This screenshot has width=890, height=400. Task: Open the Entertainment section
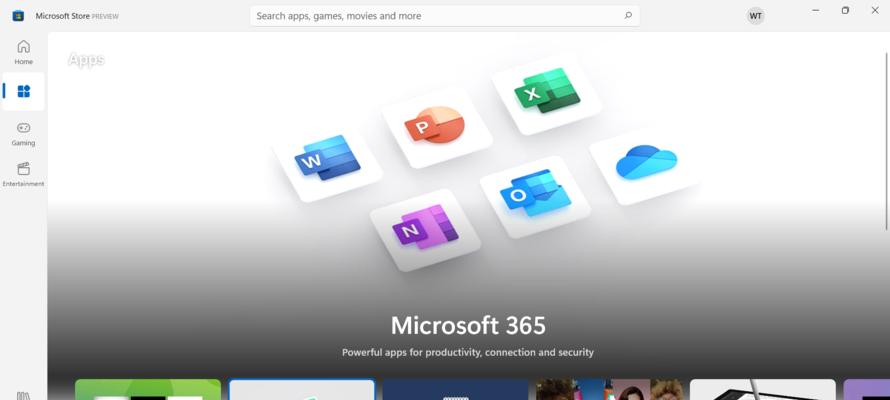(23, 175)
